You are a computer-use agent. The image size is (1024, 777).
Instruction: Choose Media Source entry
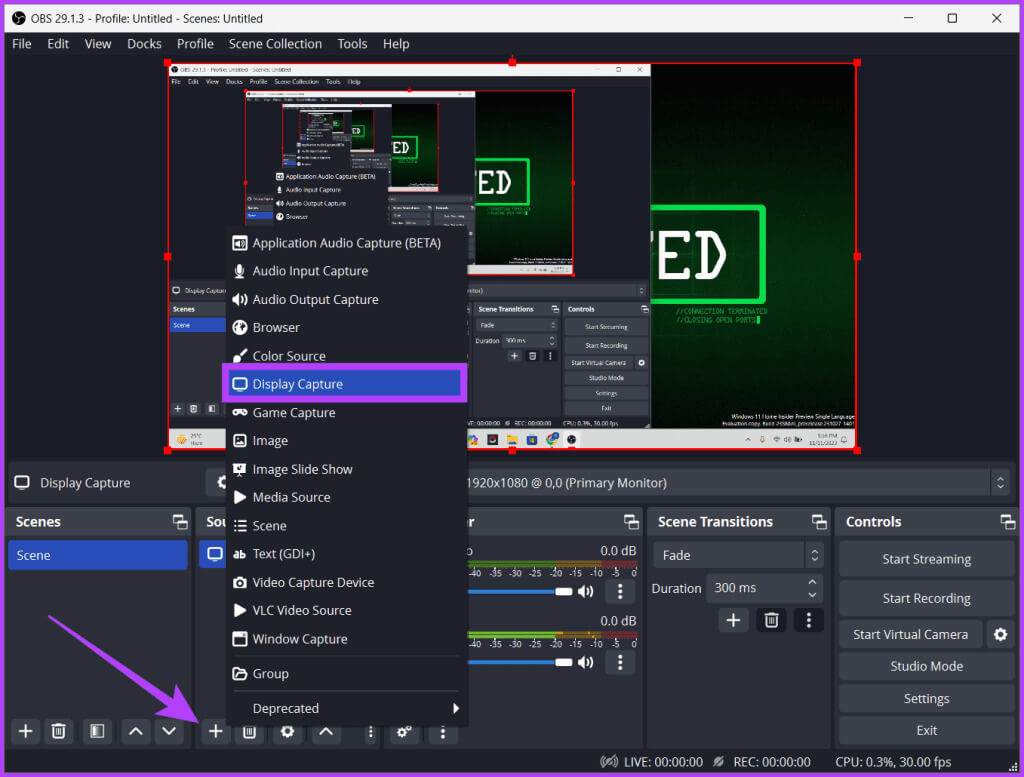point(346,498)
